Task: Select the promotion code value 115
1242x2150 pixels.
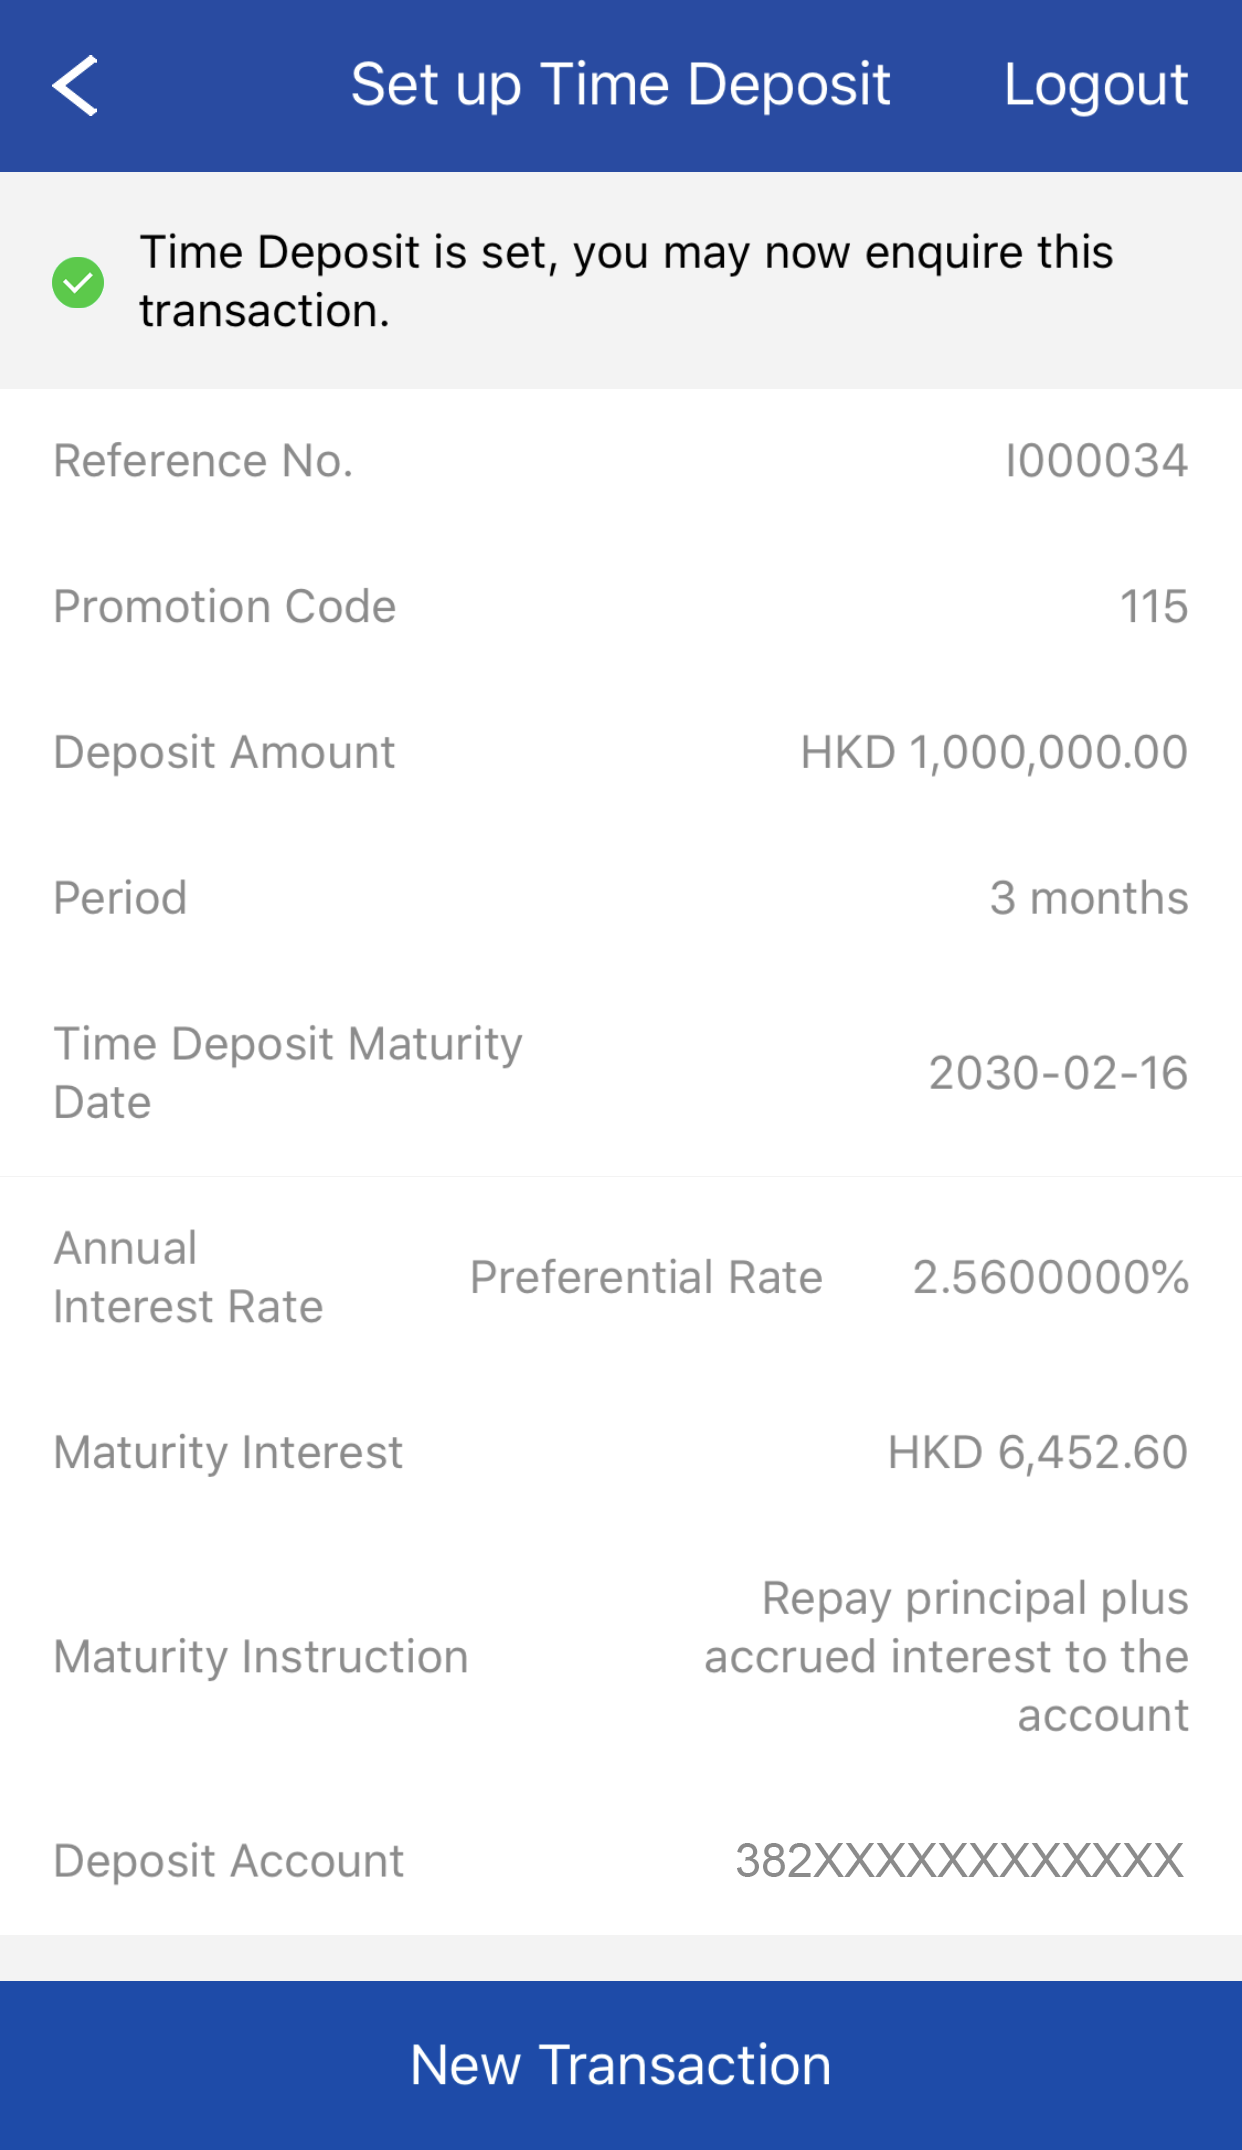Action: (1153, 606)
